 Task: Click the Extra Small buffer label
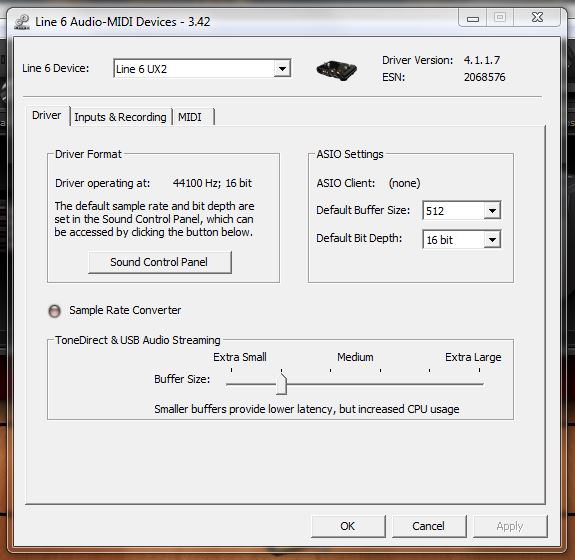click(x=240, y=357)
